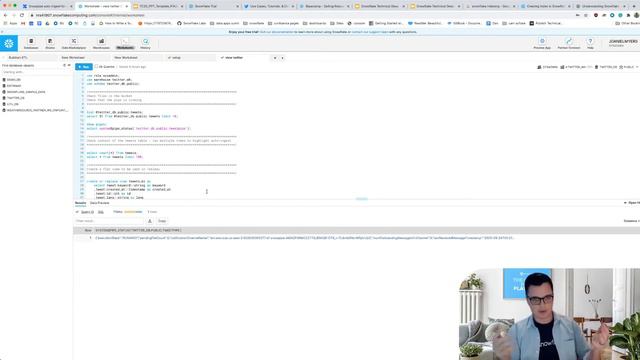Open the Warehouses page icon
The width and height of the screenshot is (640, 360).
(101, 43)
